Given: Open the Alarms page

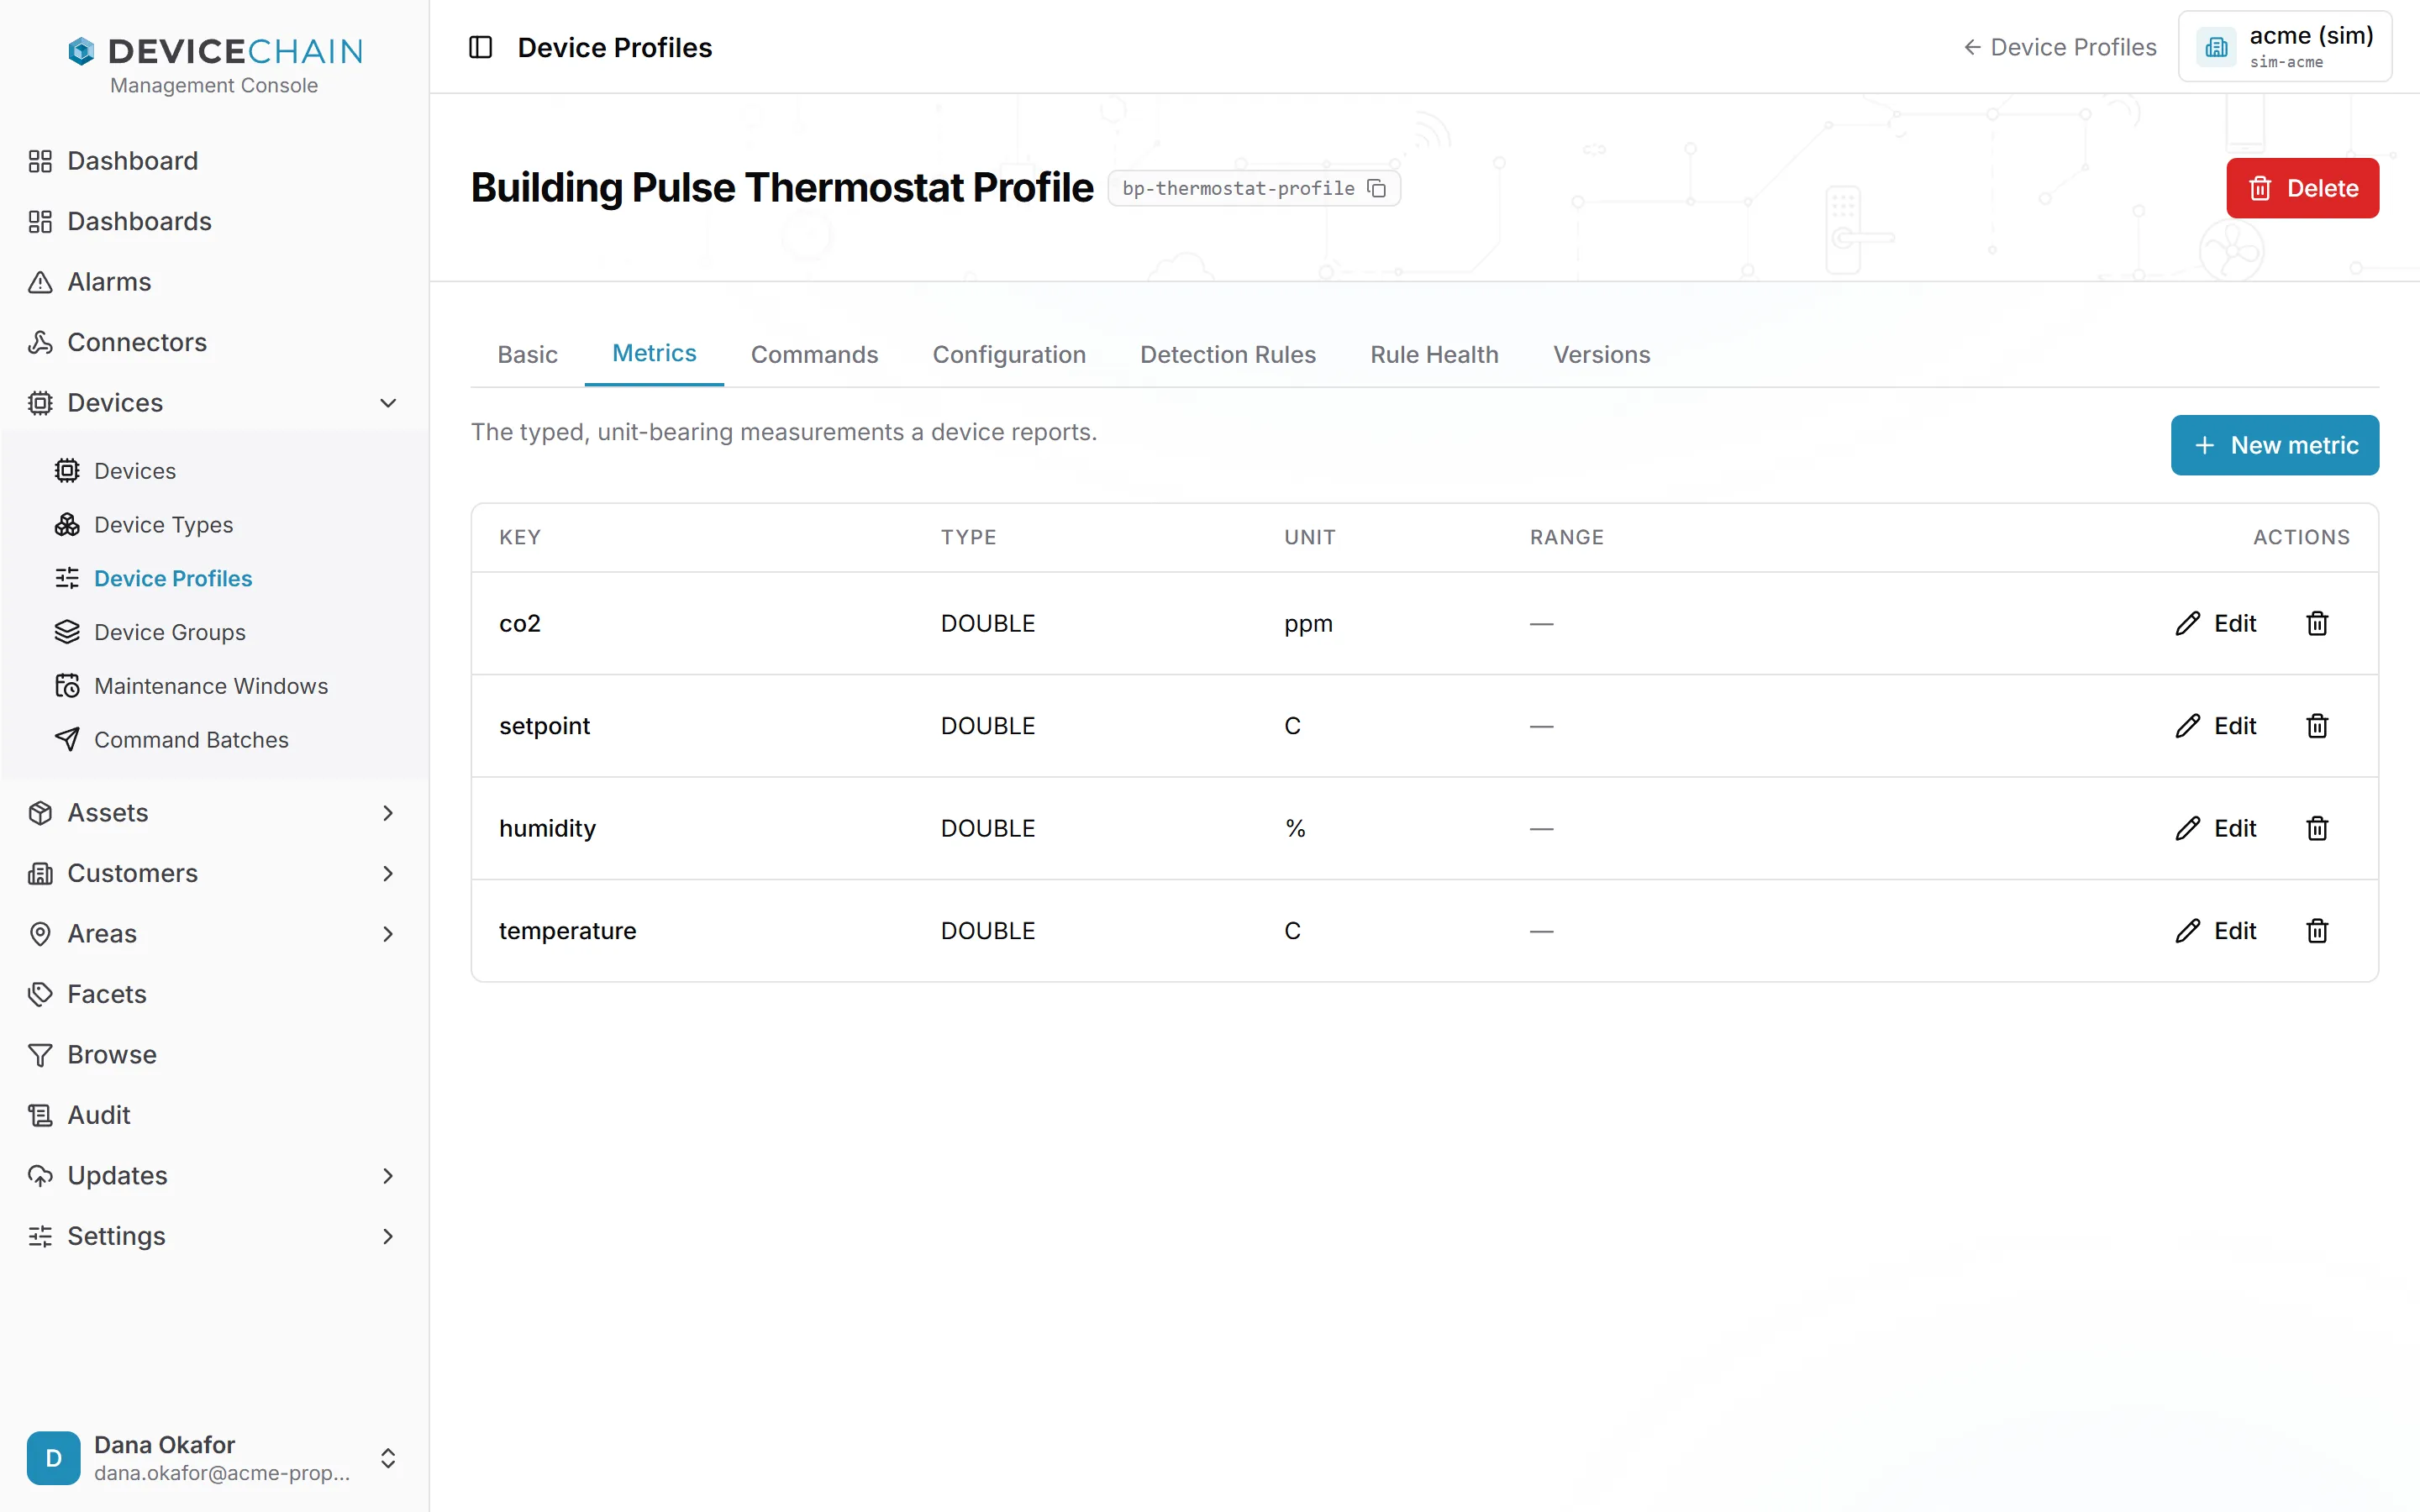Looking at the screenshot, I should tap(214, 281).
